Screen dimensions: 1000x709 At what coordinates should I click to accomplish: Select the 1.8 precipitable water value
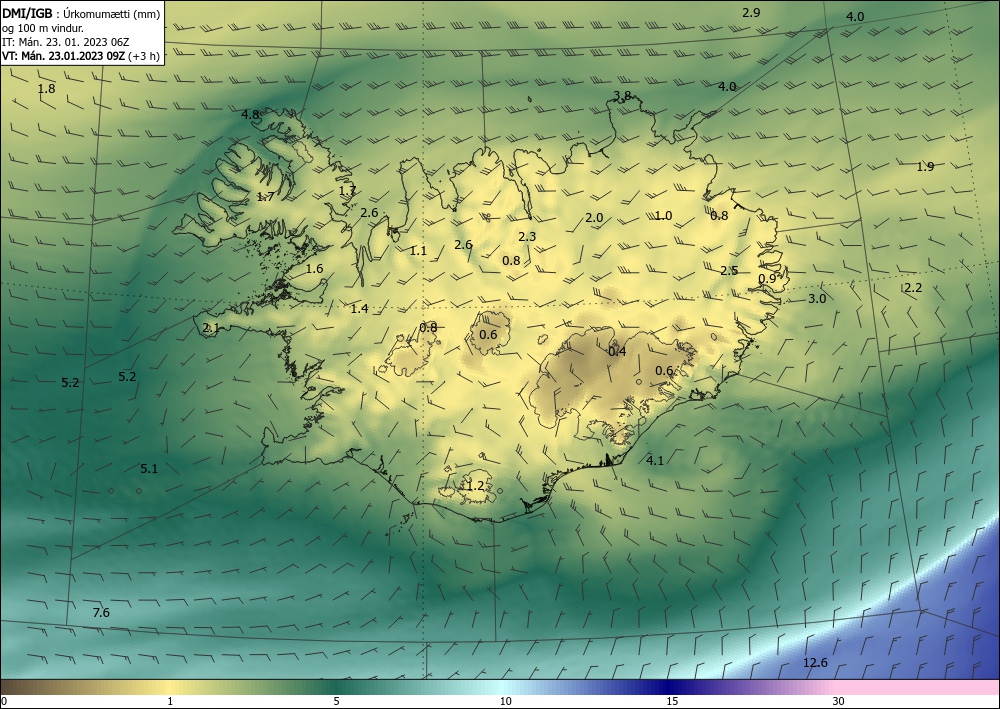(x=47, y=89)
